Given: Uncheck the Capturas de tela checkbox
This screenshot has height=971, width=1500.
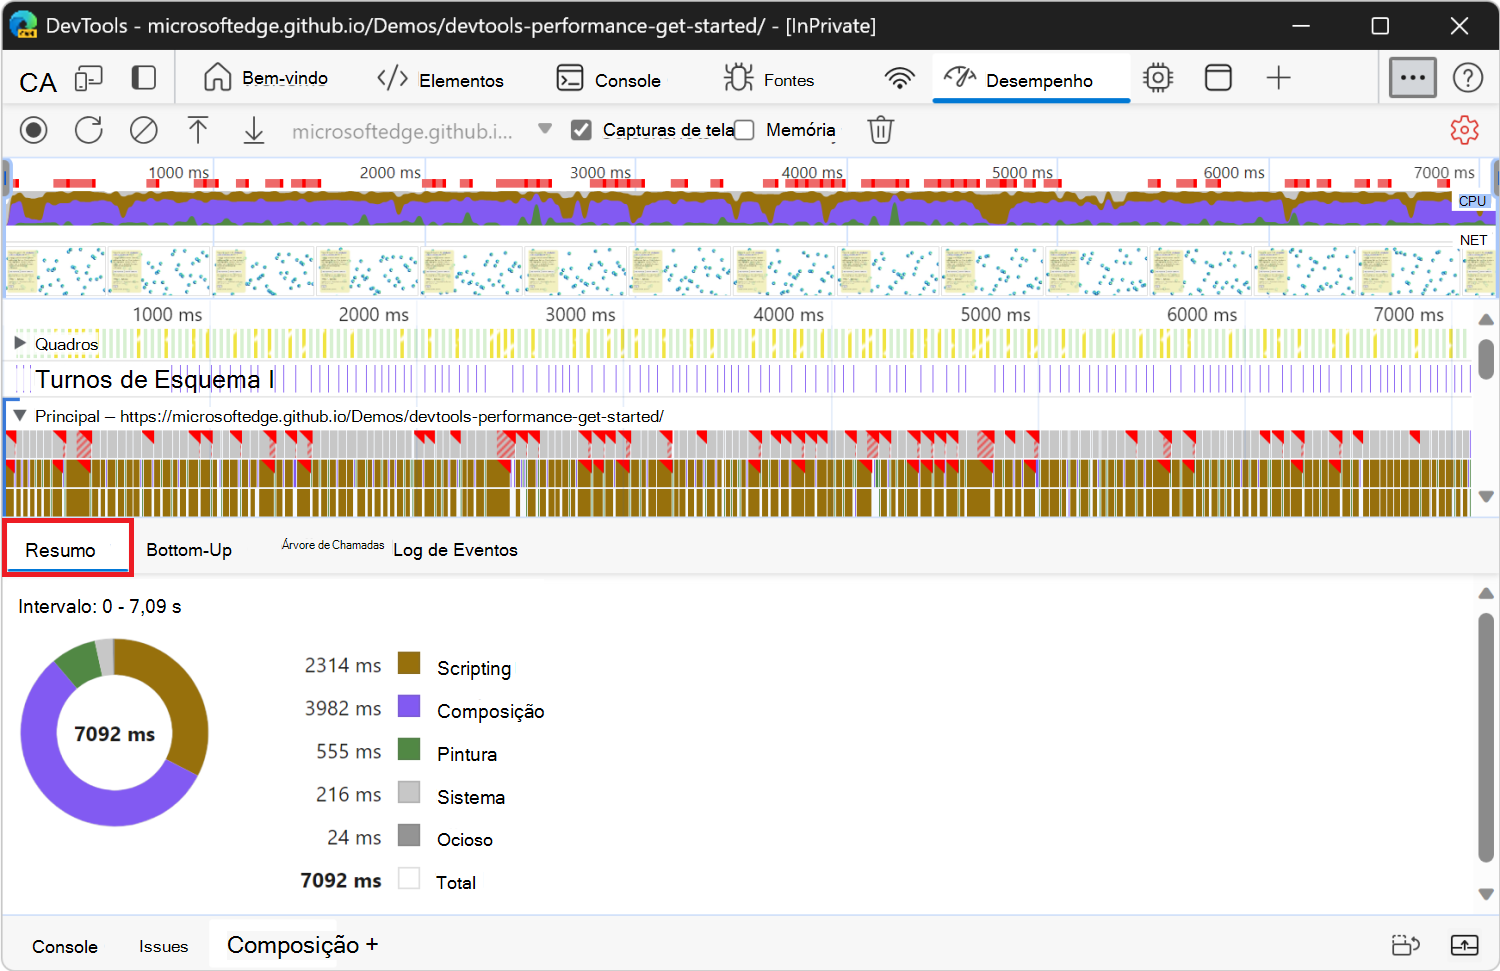Looking at the screenshot, I should tap(581, 130).
